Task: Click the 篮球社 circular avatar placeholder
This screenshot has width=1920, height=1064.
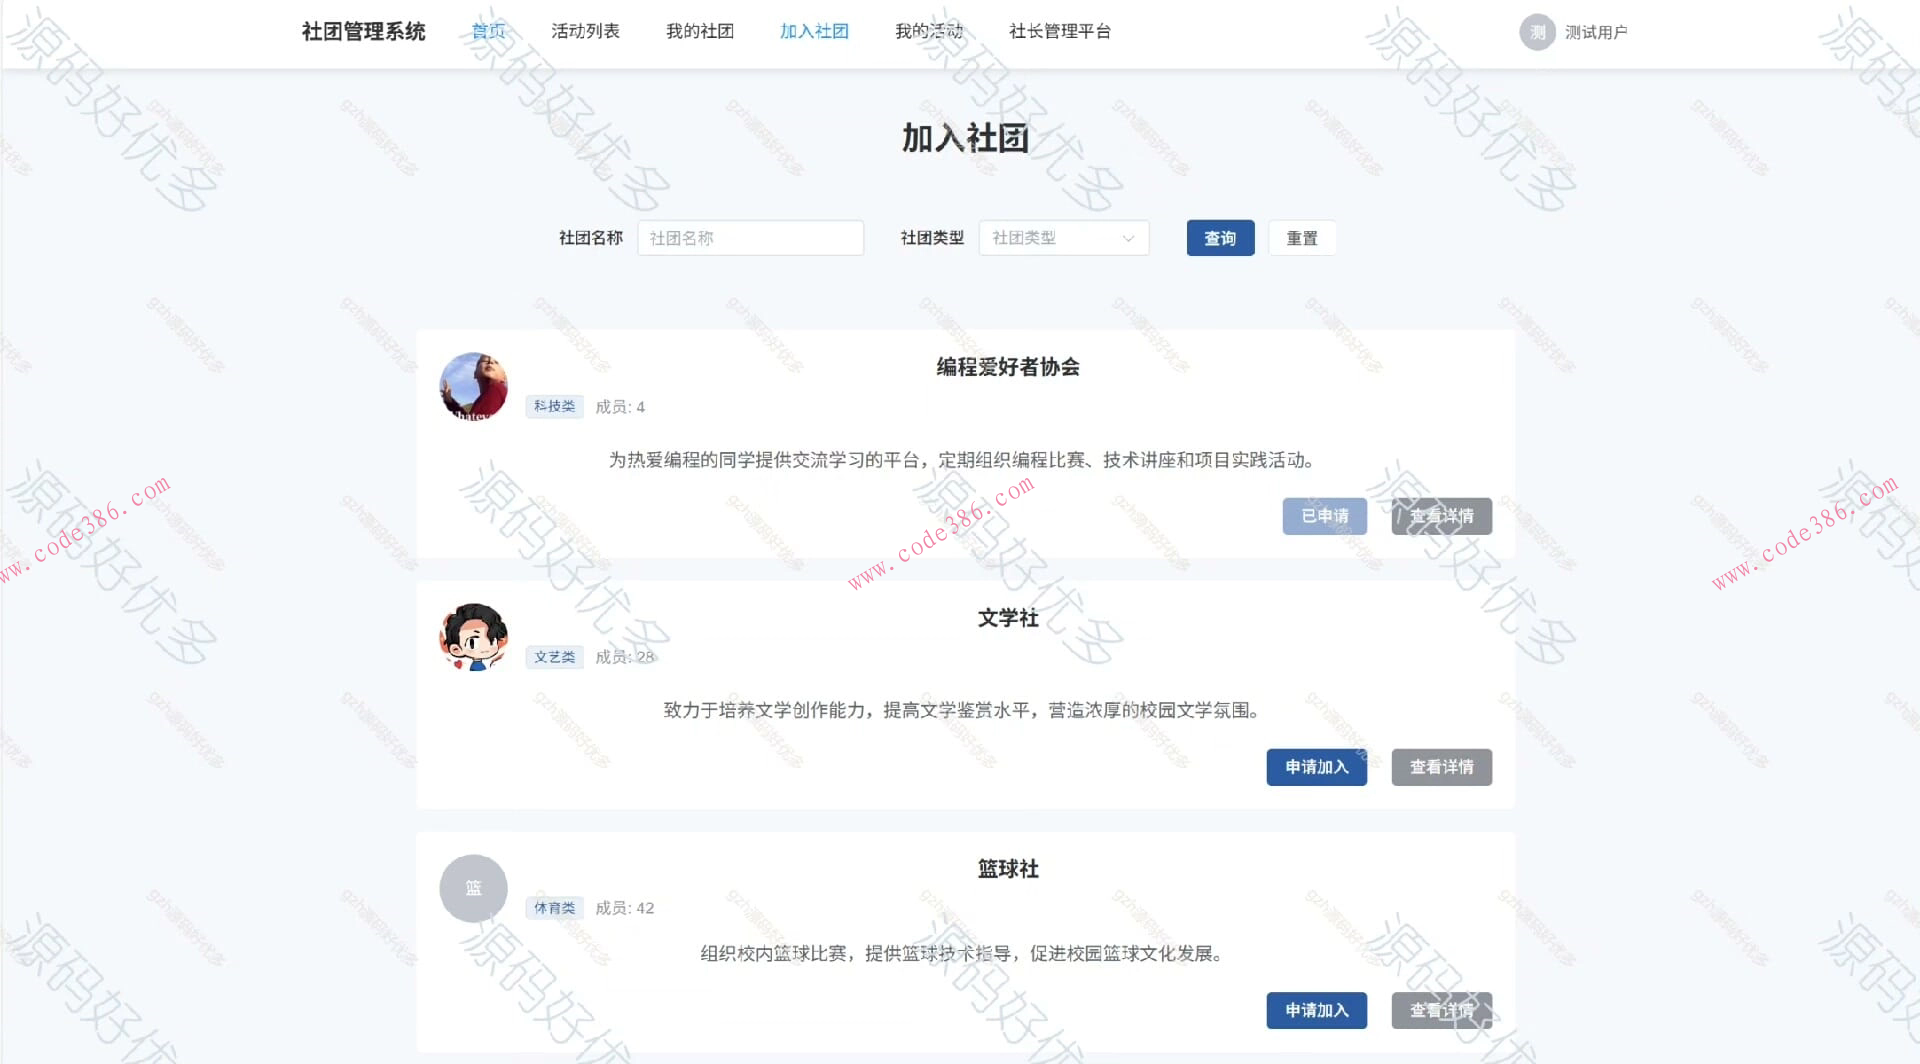Action: tap(472, 888)
